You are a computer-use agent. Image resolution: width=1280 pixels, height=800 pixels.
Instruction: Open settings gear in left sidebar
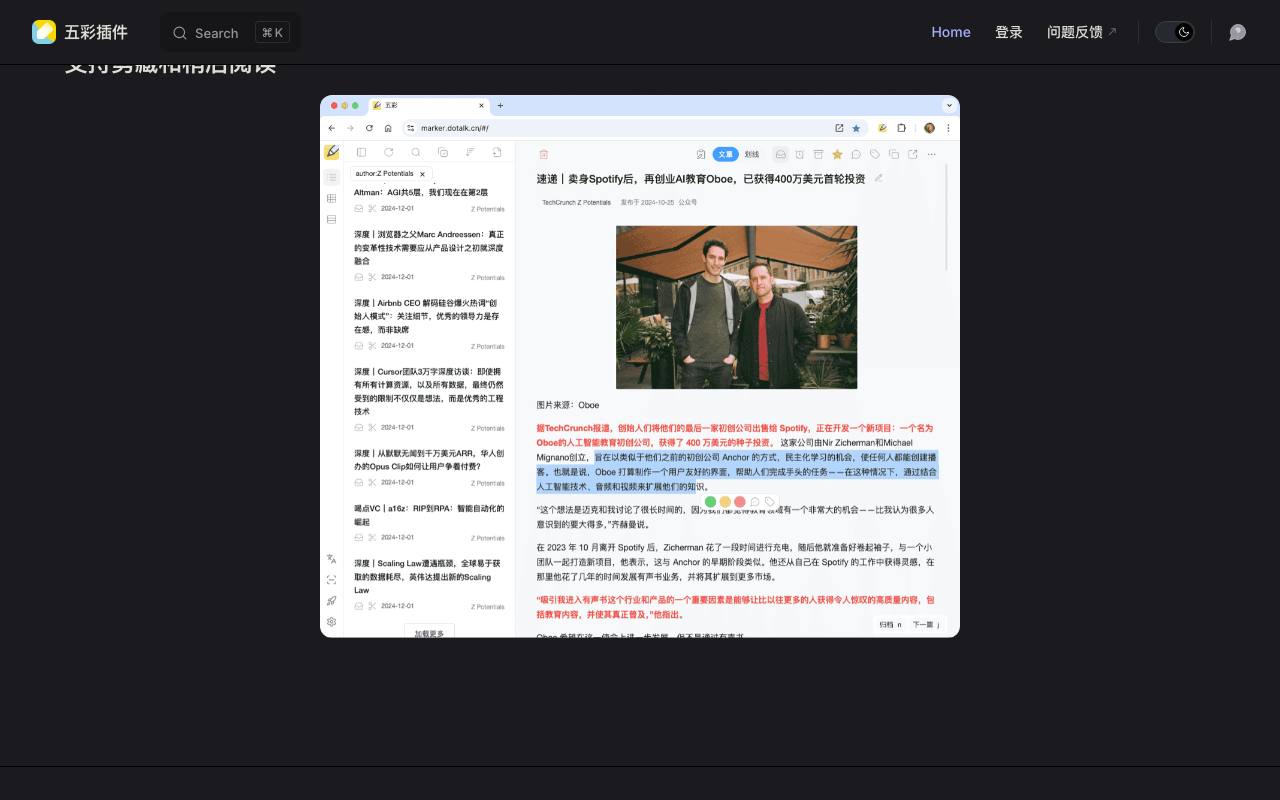[331, 622]
